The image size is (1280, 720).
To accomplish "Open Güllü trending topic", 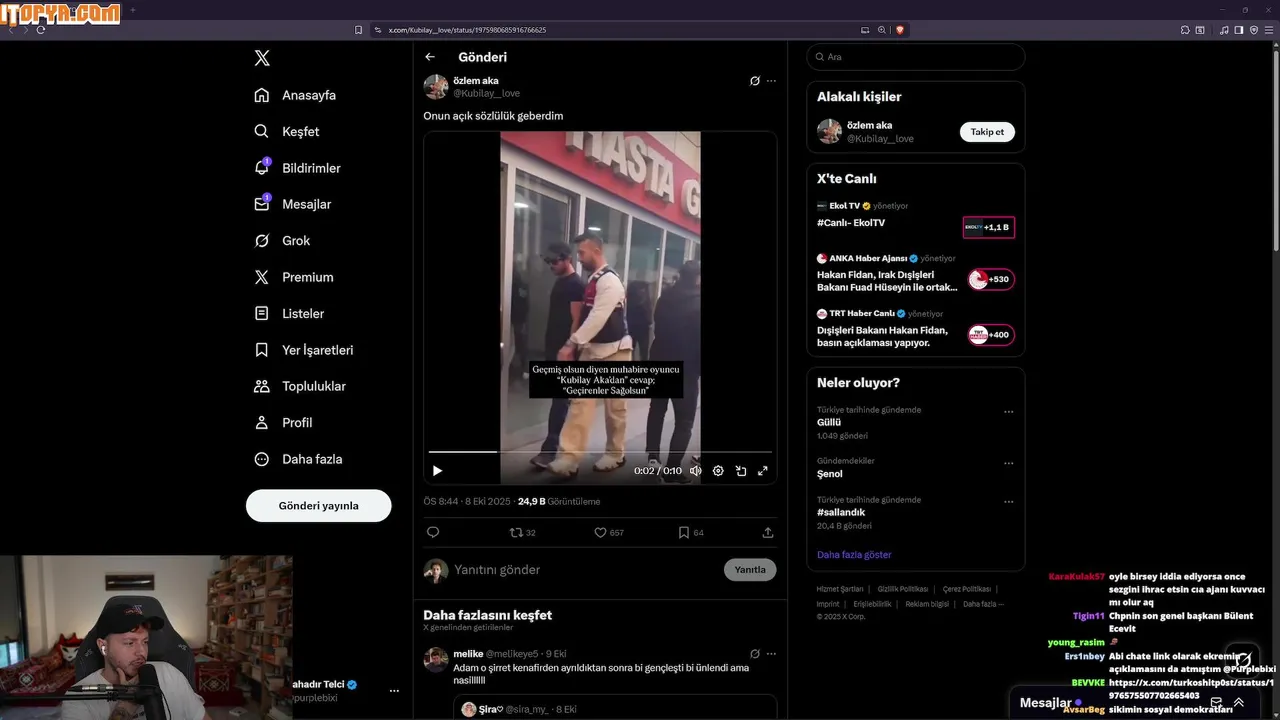I will pyautogui.click(x=829, y=423).
